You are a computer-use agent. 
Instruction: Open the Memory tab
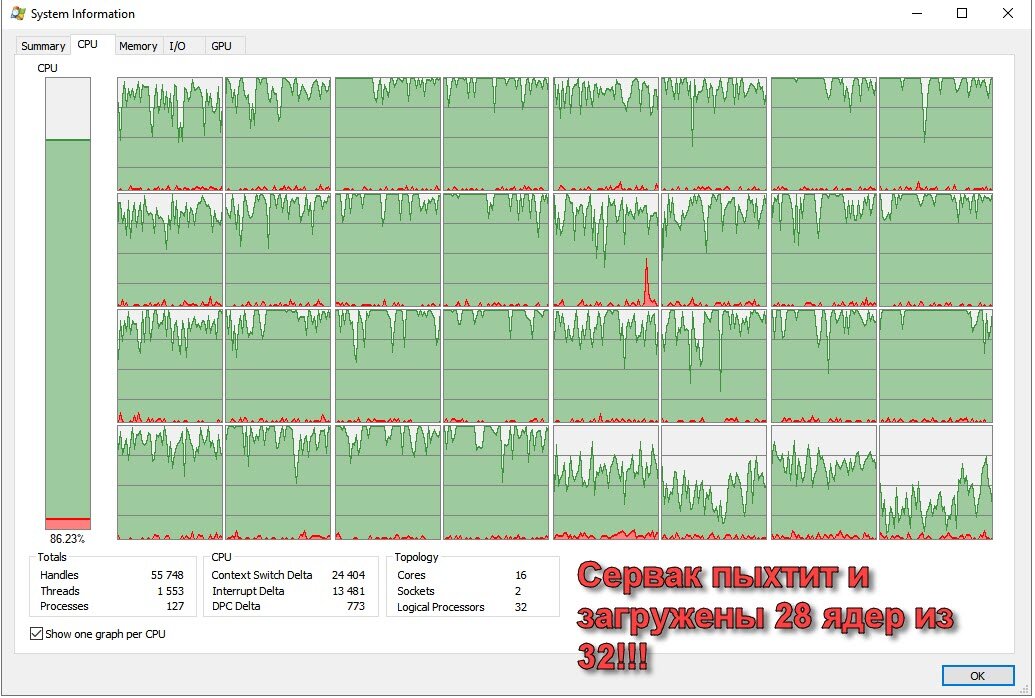click(x=138, y=46)
